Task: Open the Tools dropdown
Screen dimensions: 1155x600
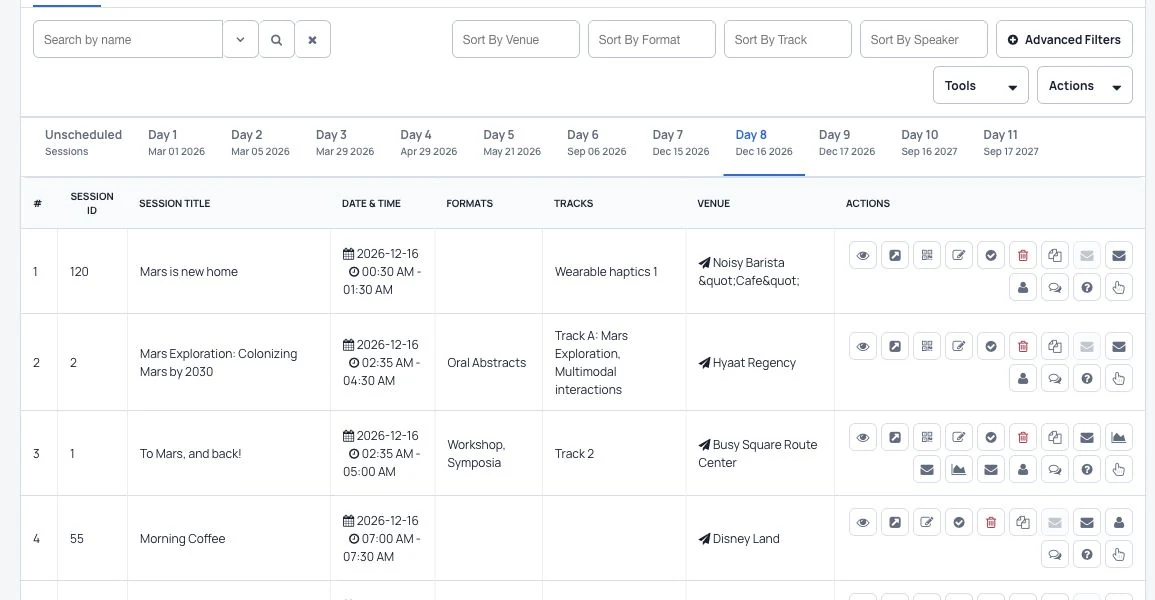Action: [980, 85]
